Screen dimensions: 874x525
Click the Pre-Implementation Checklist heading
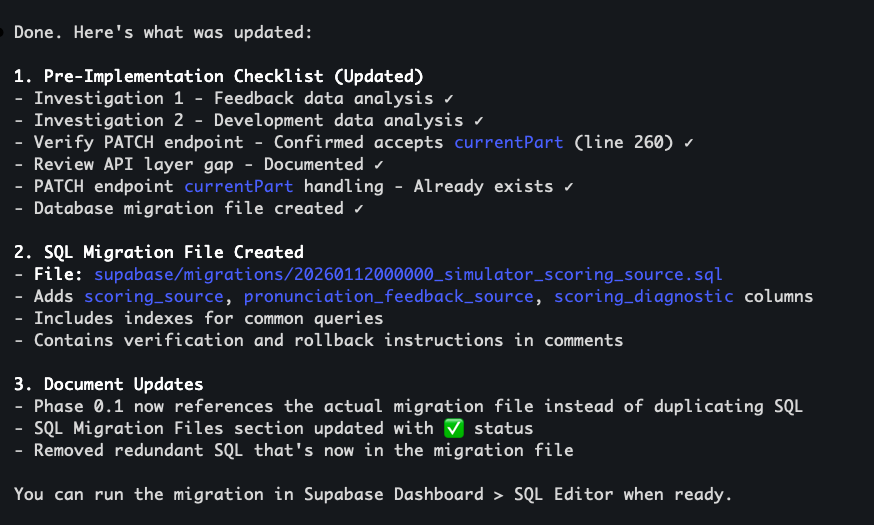pyautogui.click(x=228, y=76)
